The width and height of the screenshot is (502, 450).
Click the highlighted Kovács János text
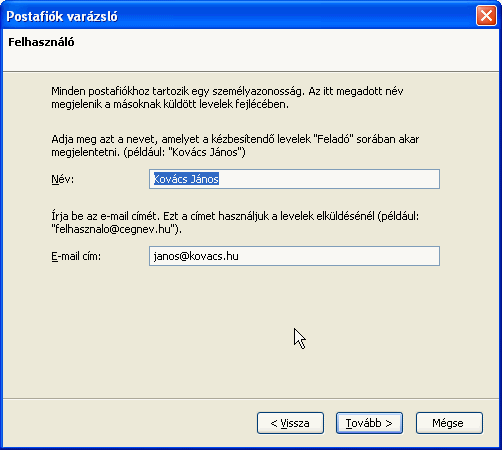(186, 179)
